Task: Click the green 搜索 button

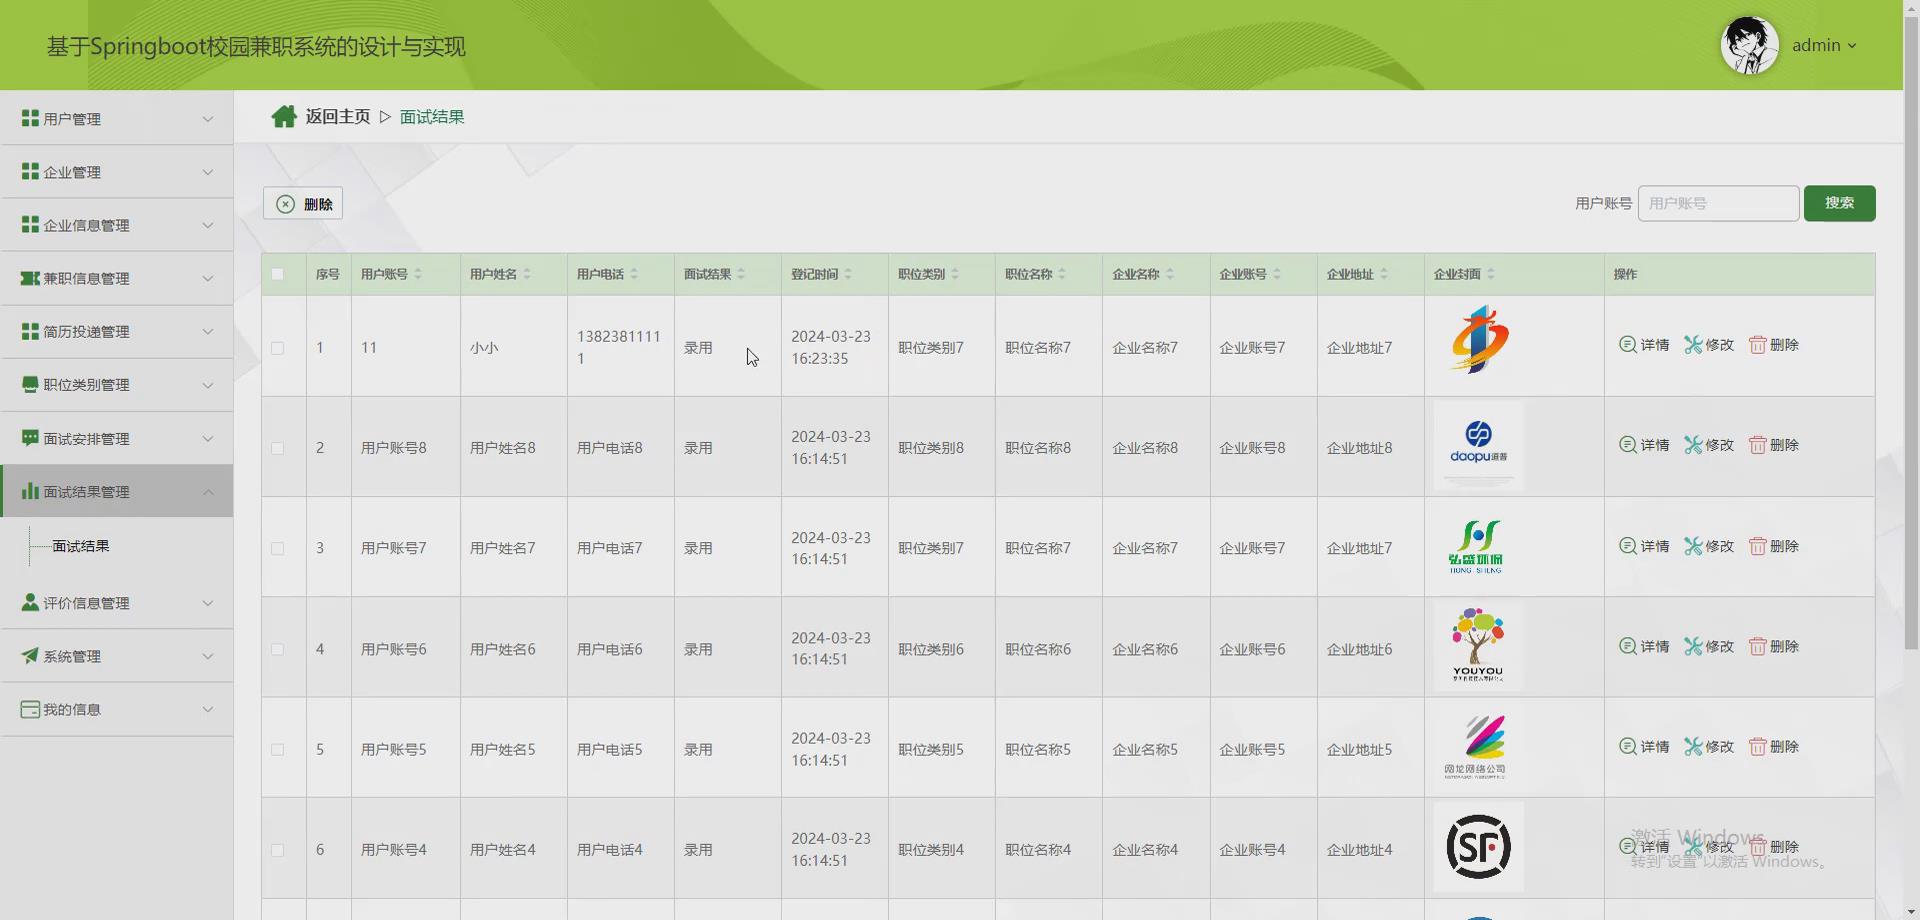Action: pos(1839,203)
